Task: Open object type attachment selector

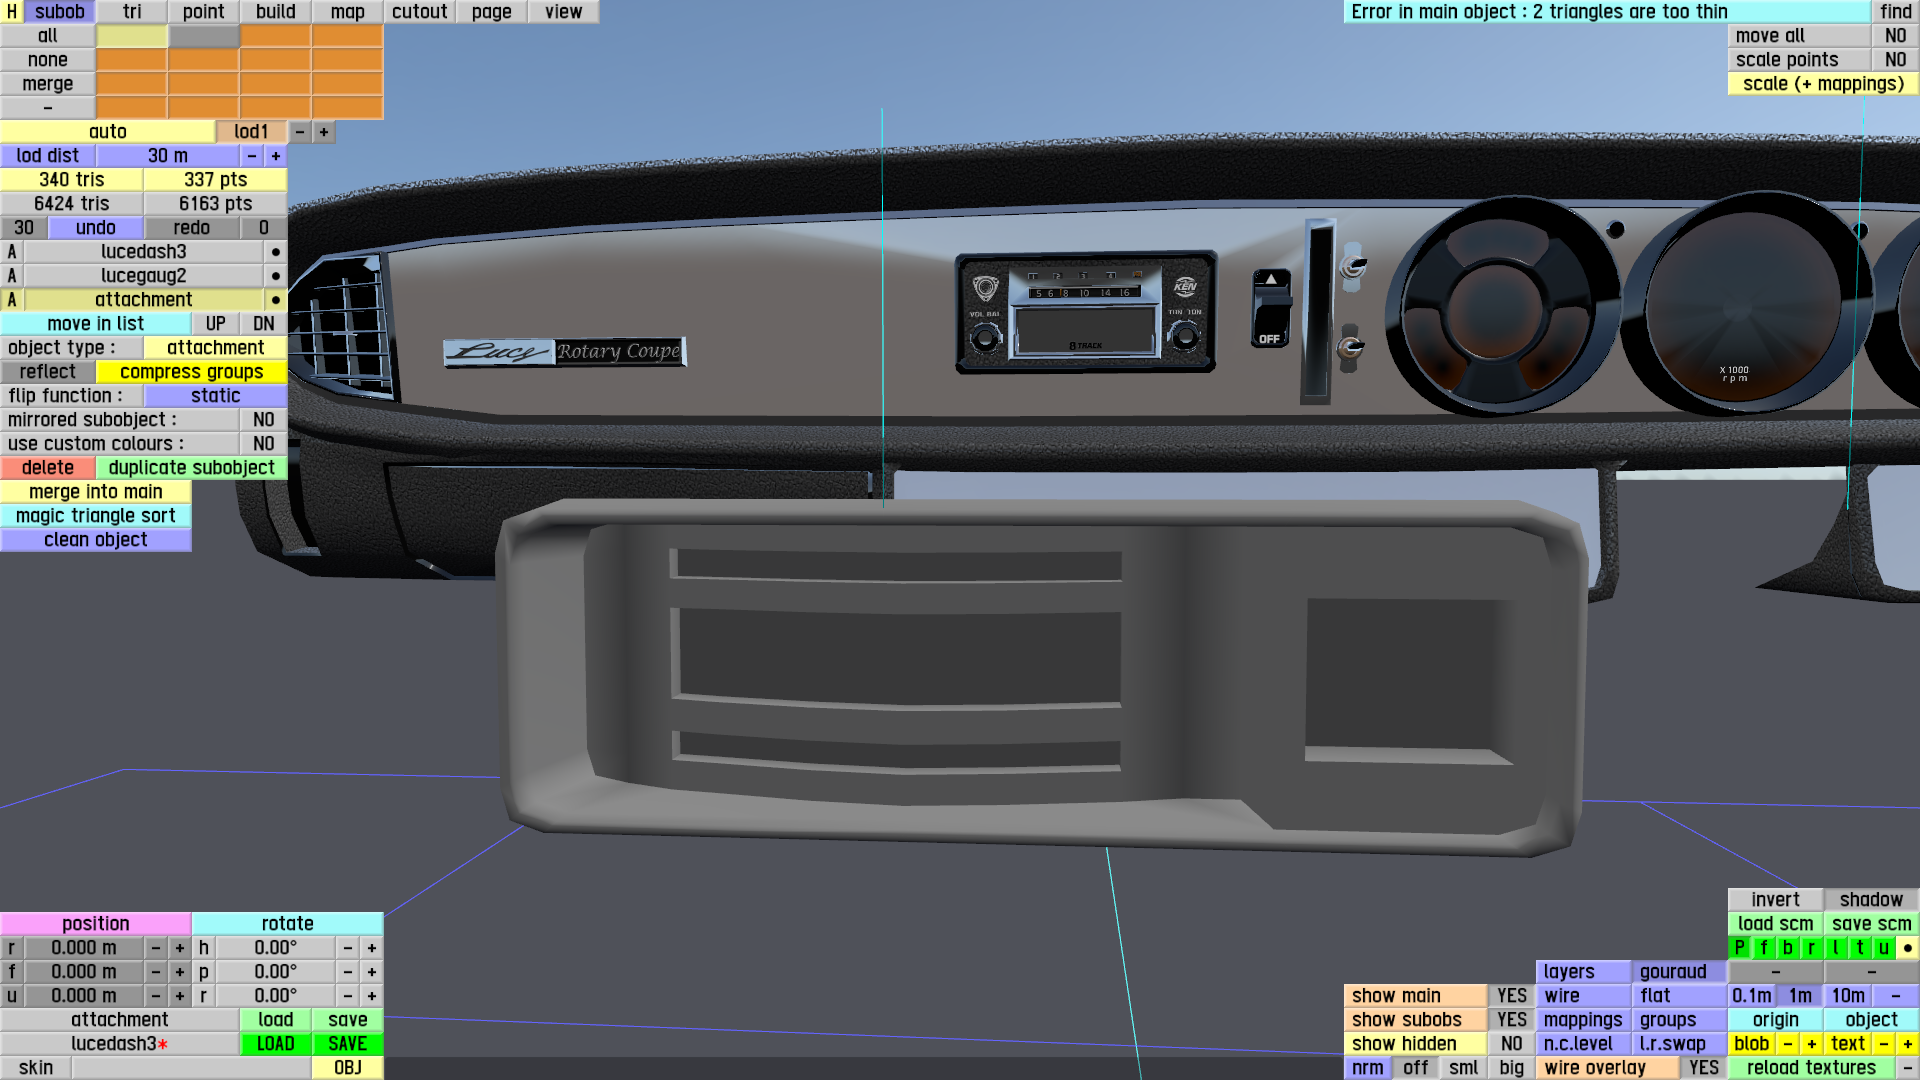Action: point(215,348)
